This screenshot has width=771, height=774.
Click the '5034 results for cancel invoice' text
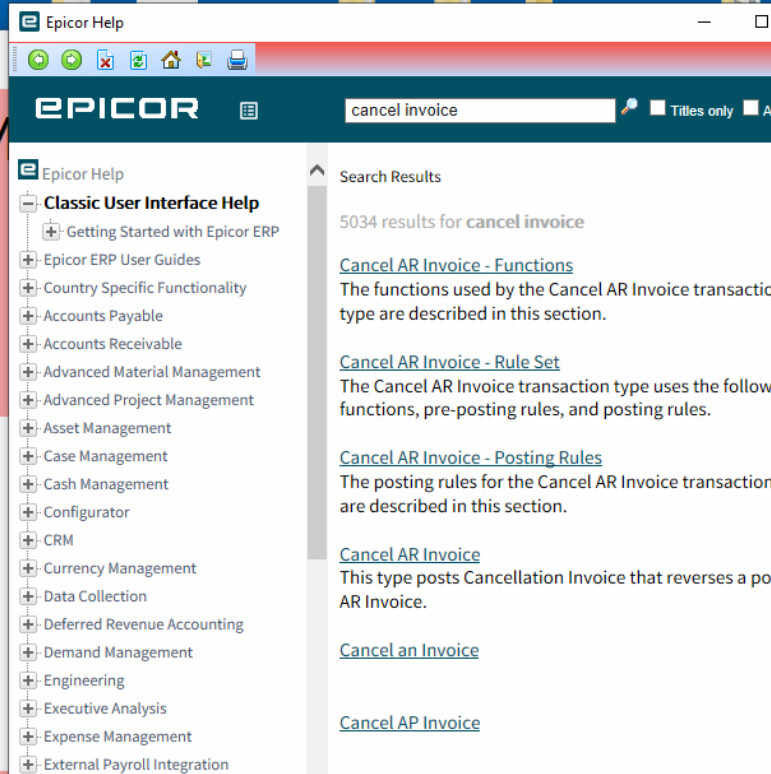pos(462,222)
